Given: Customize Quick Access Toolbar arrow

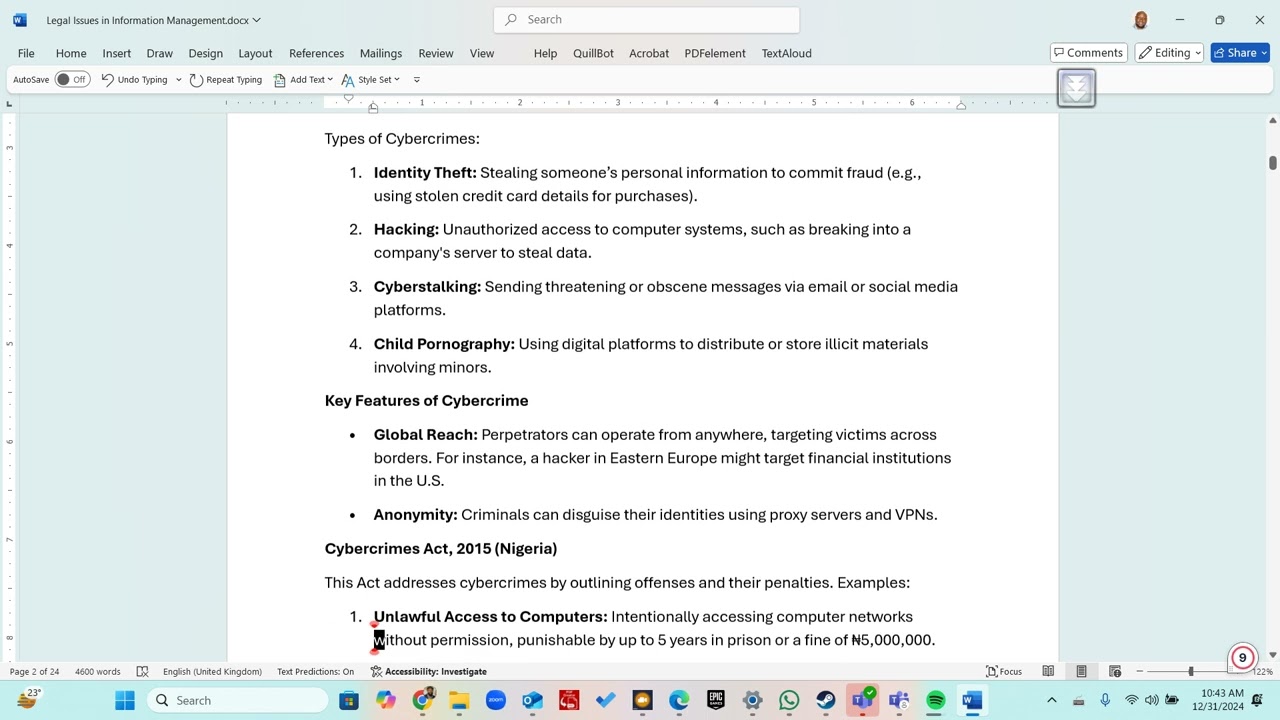Looking at the screenshot, I should coord(416,79).
